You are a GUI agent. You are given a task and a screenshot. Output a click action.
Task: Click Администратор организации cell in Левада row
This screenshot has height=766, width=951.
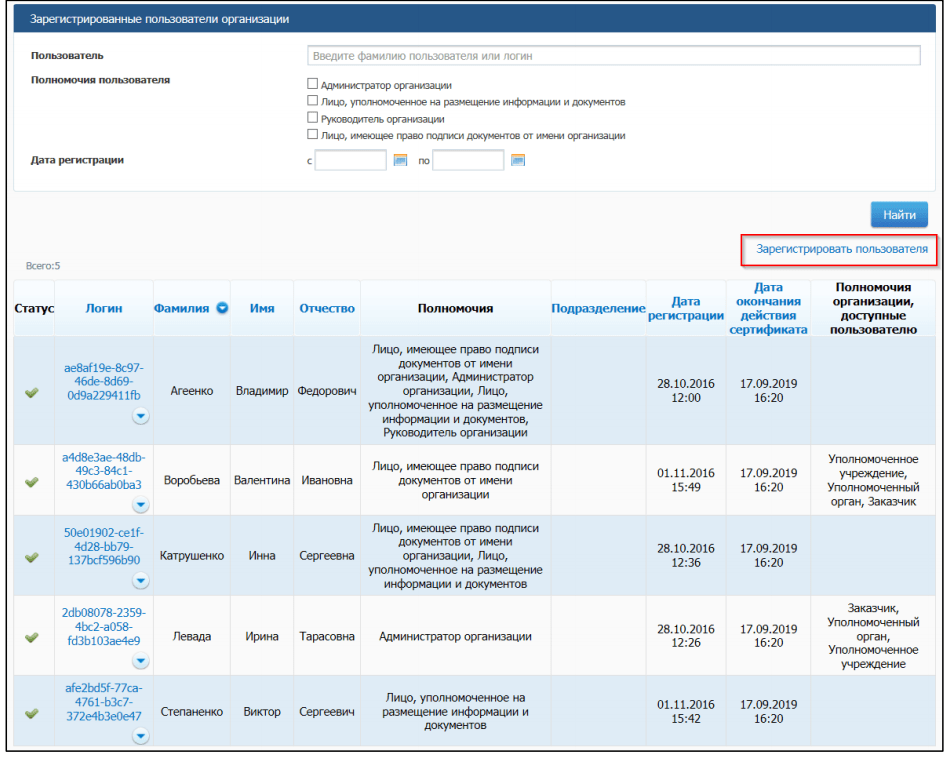click(x=455, y=636)
